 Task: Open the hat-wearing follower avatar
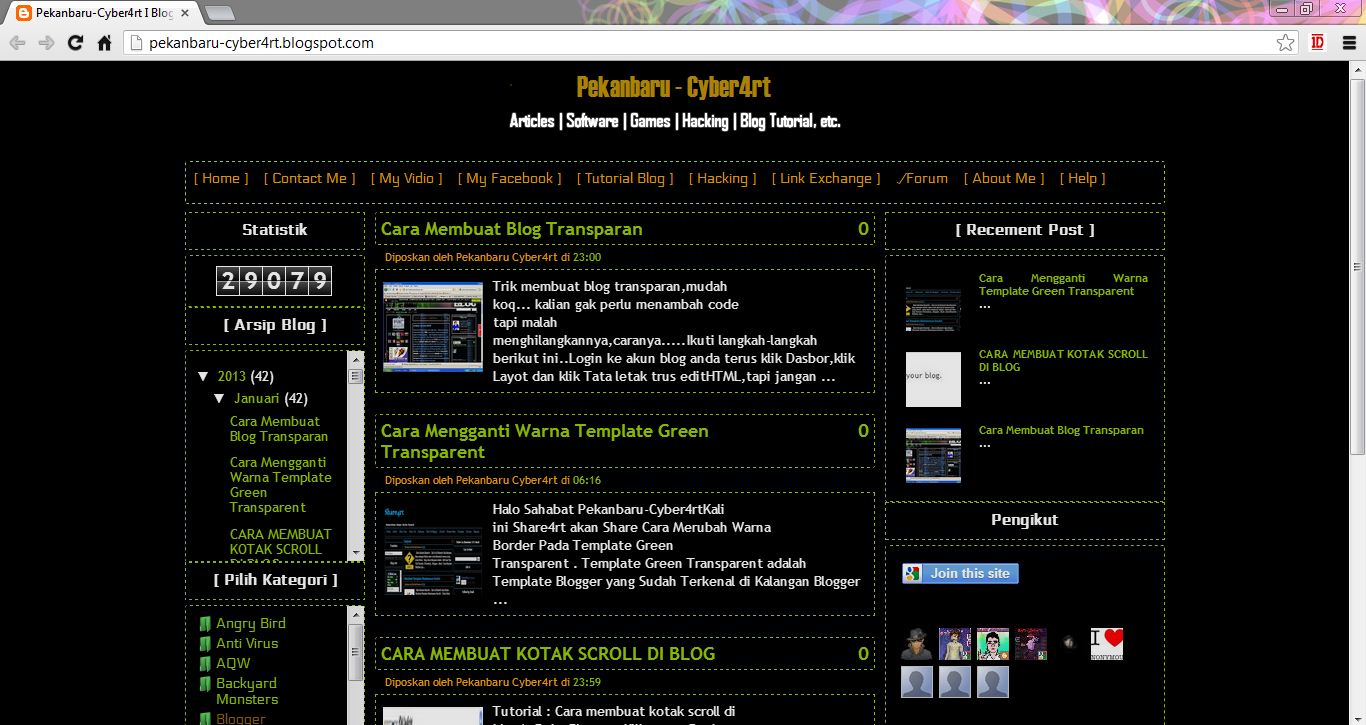pos(917,644)
